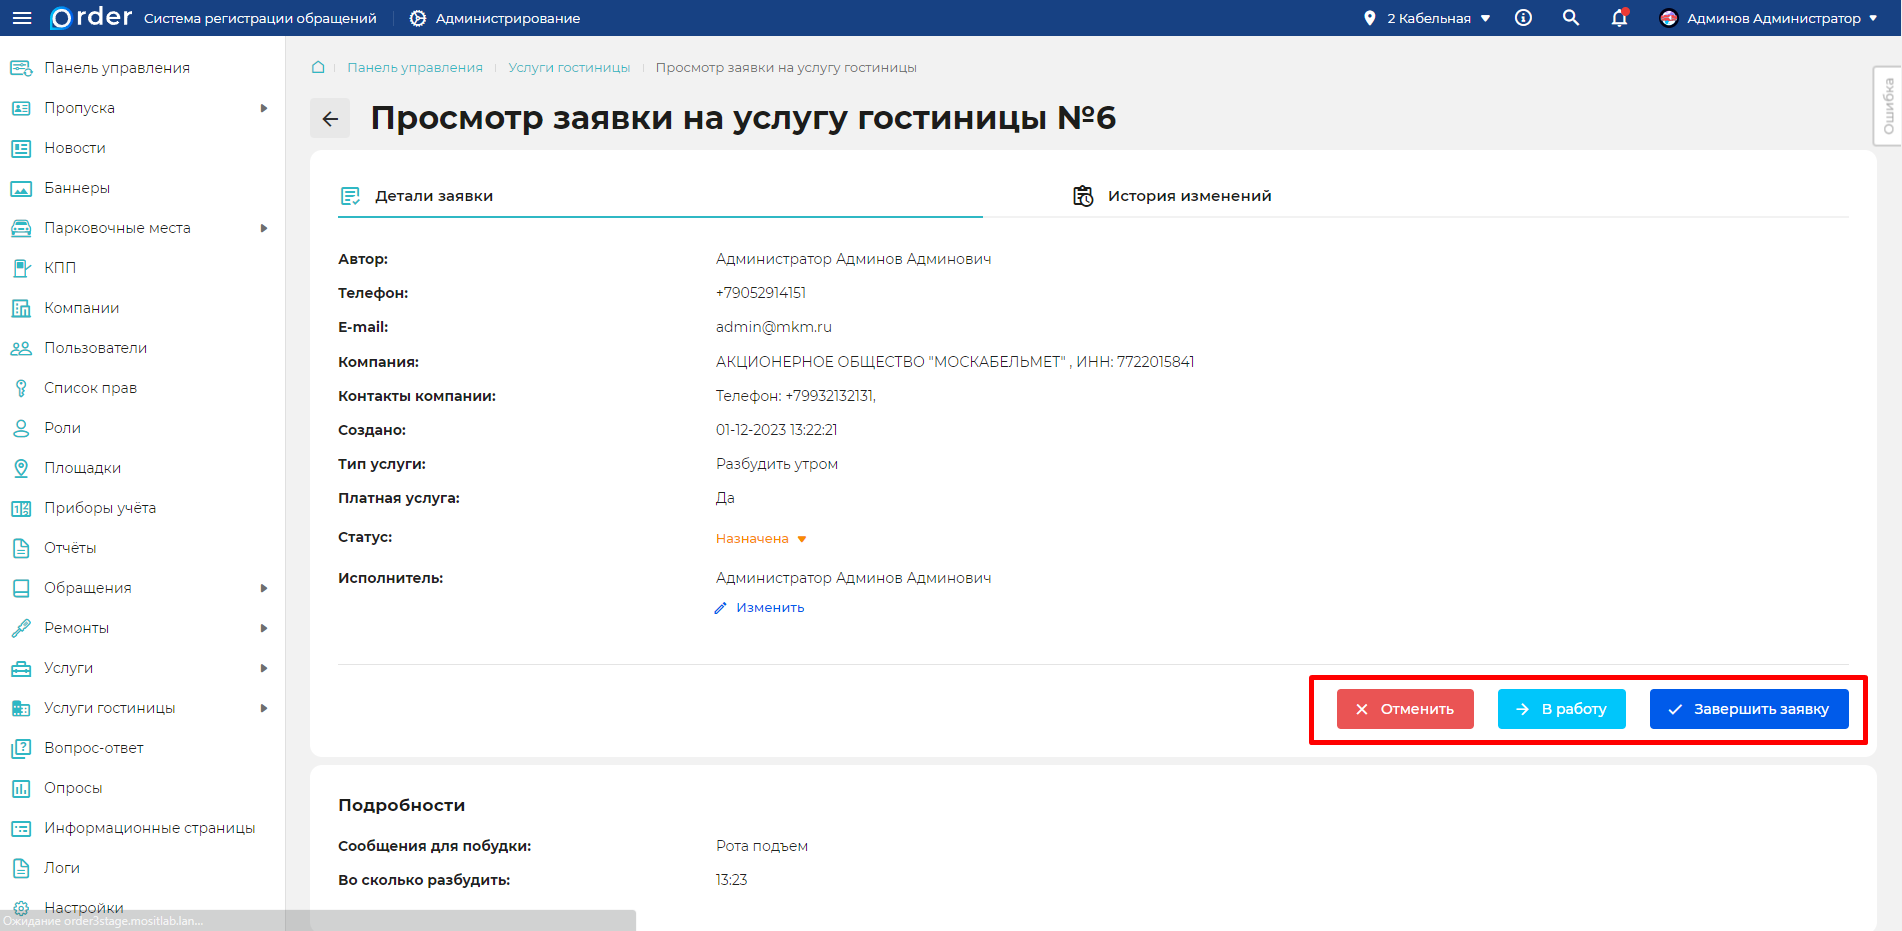This screenshot has width=1902, height=931.
Task: Select Баннеры in the sidebar
Action: pyautogui.click(x=76, y=187)
